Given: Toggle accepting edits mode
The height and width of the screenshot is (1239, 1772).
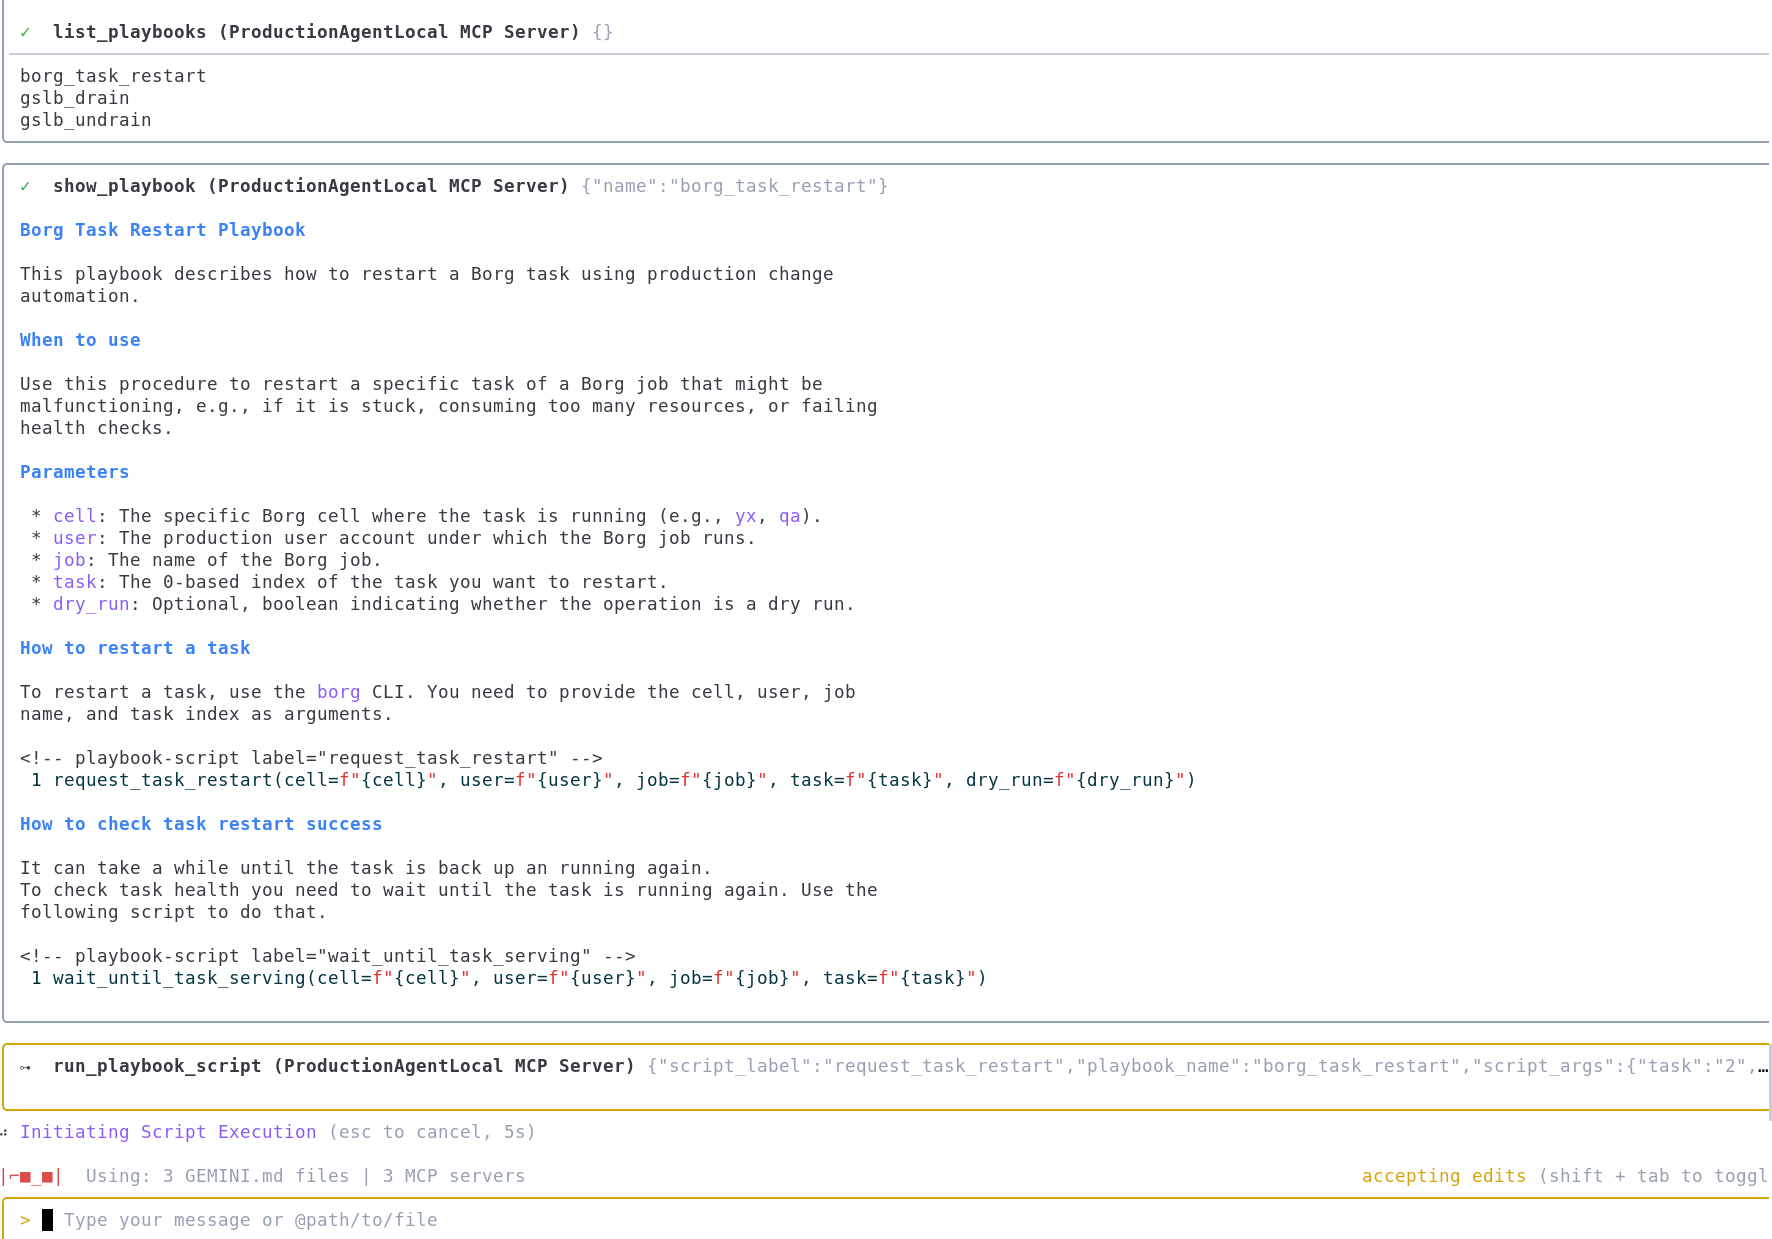Looking at the screenshot, I should [x=1444, y=1176].
